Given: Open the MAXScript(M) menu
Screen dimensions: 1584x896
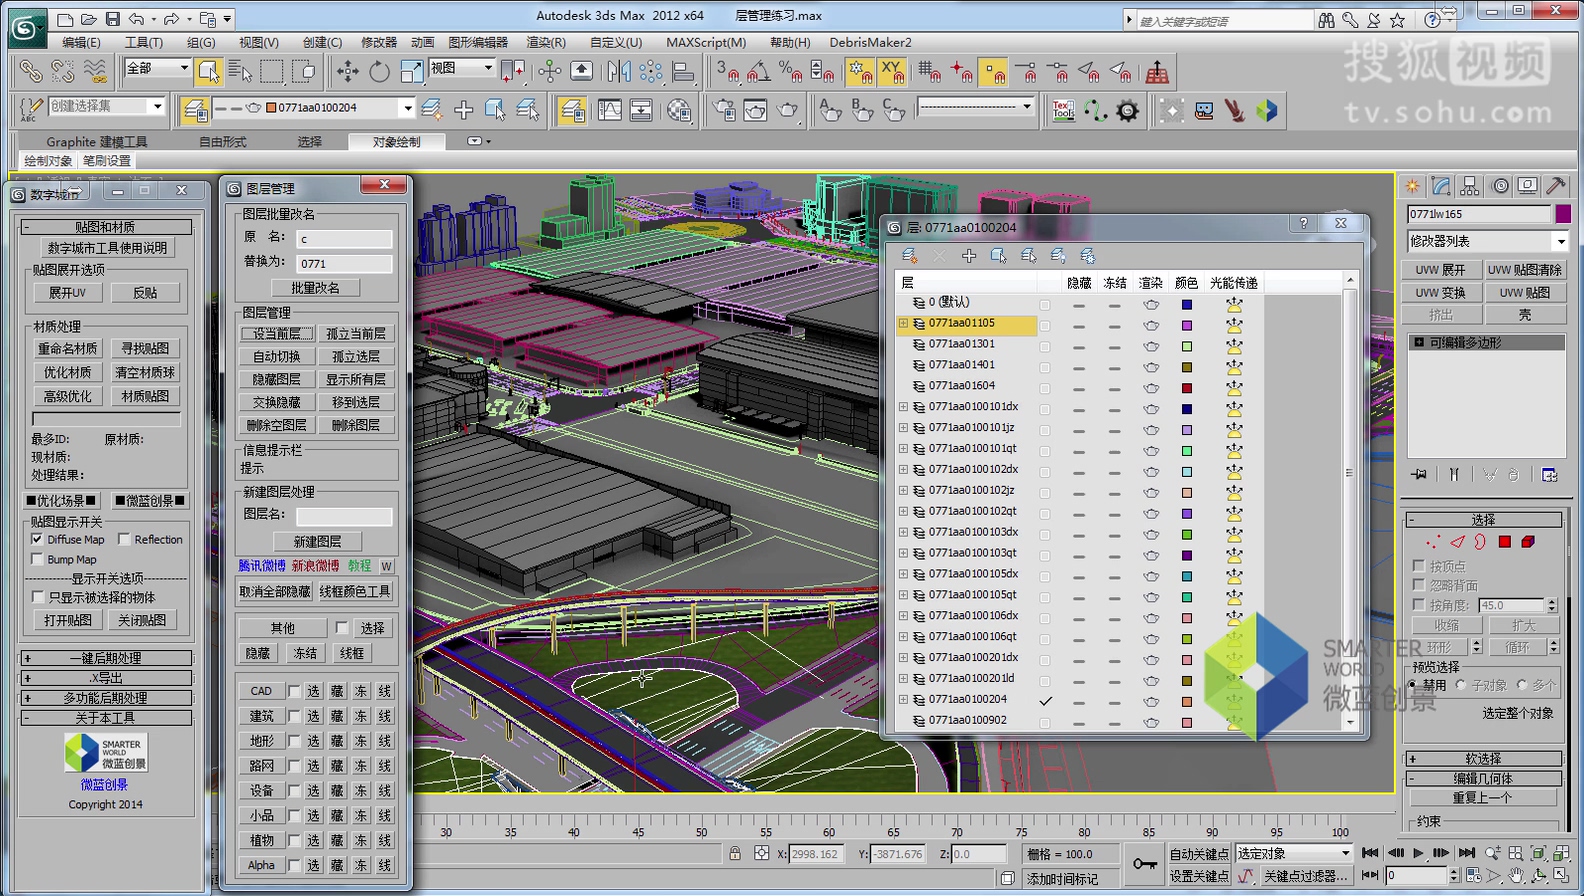Looking at the screenshot, I should coord(706,42).
